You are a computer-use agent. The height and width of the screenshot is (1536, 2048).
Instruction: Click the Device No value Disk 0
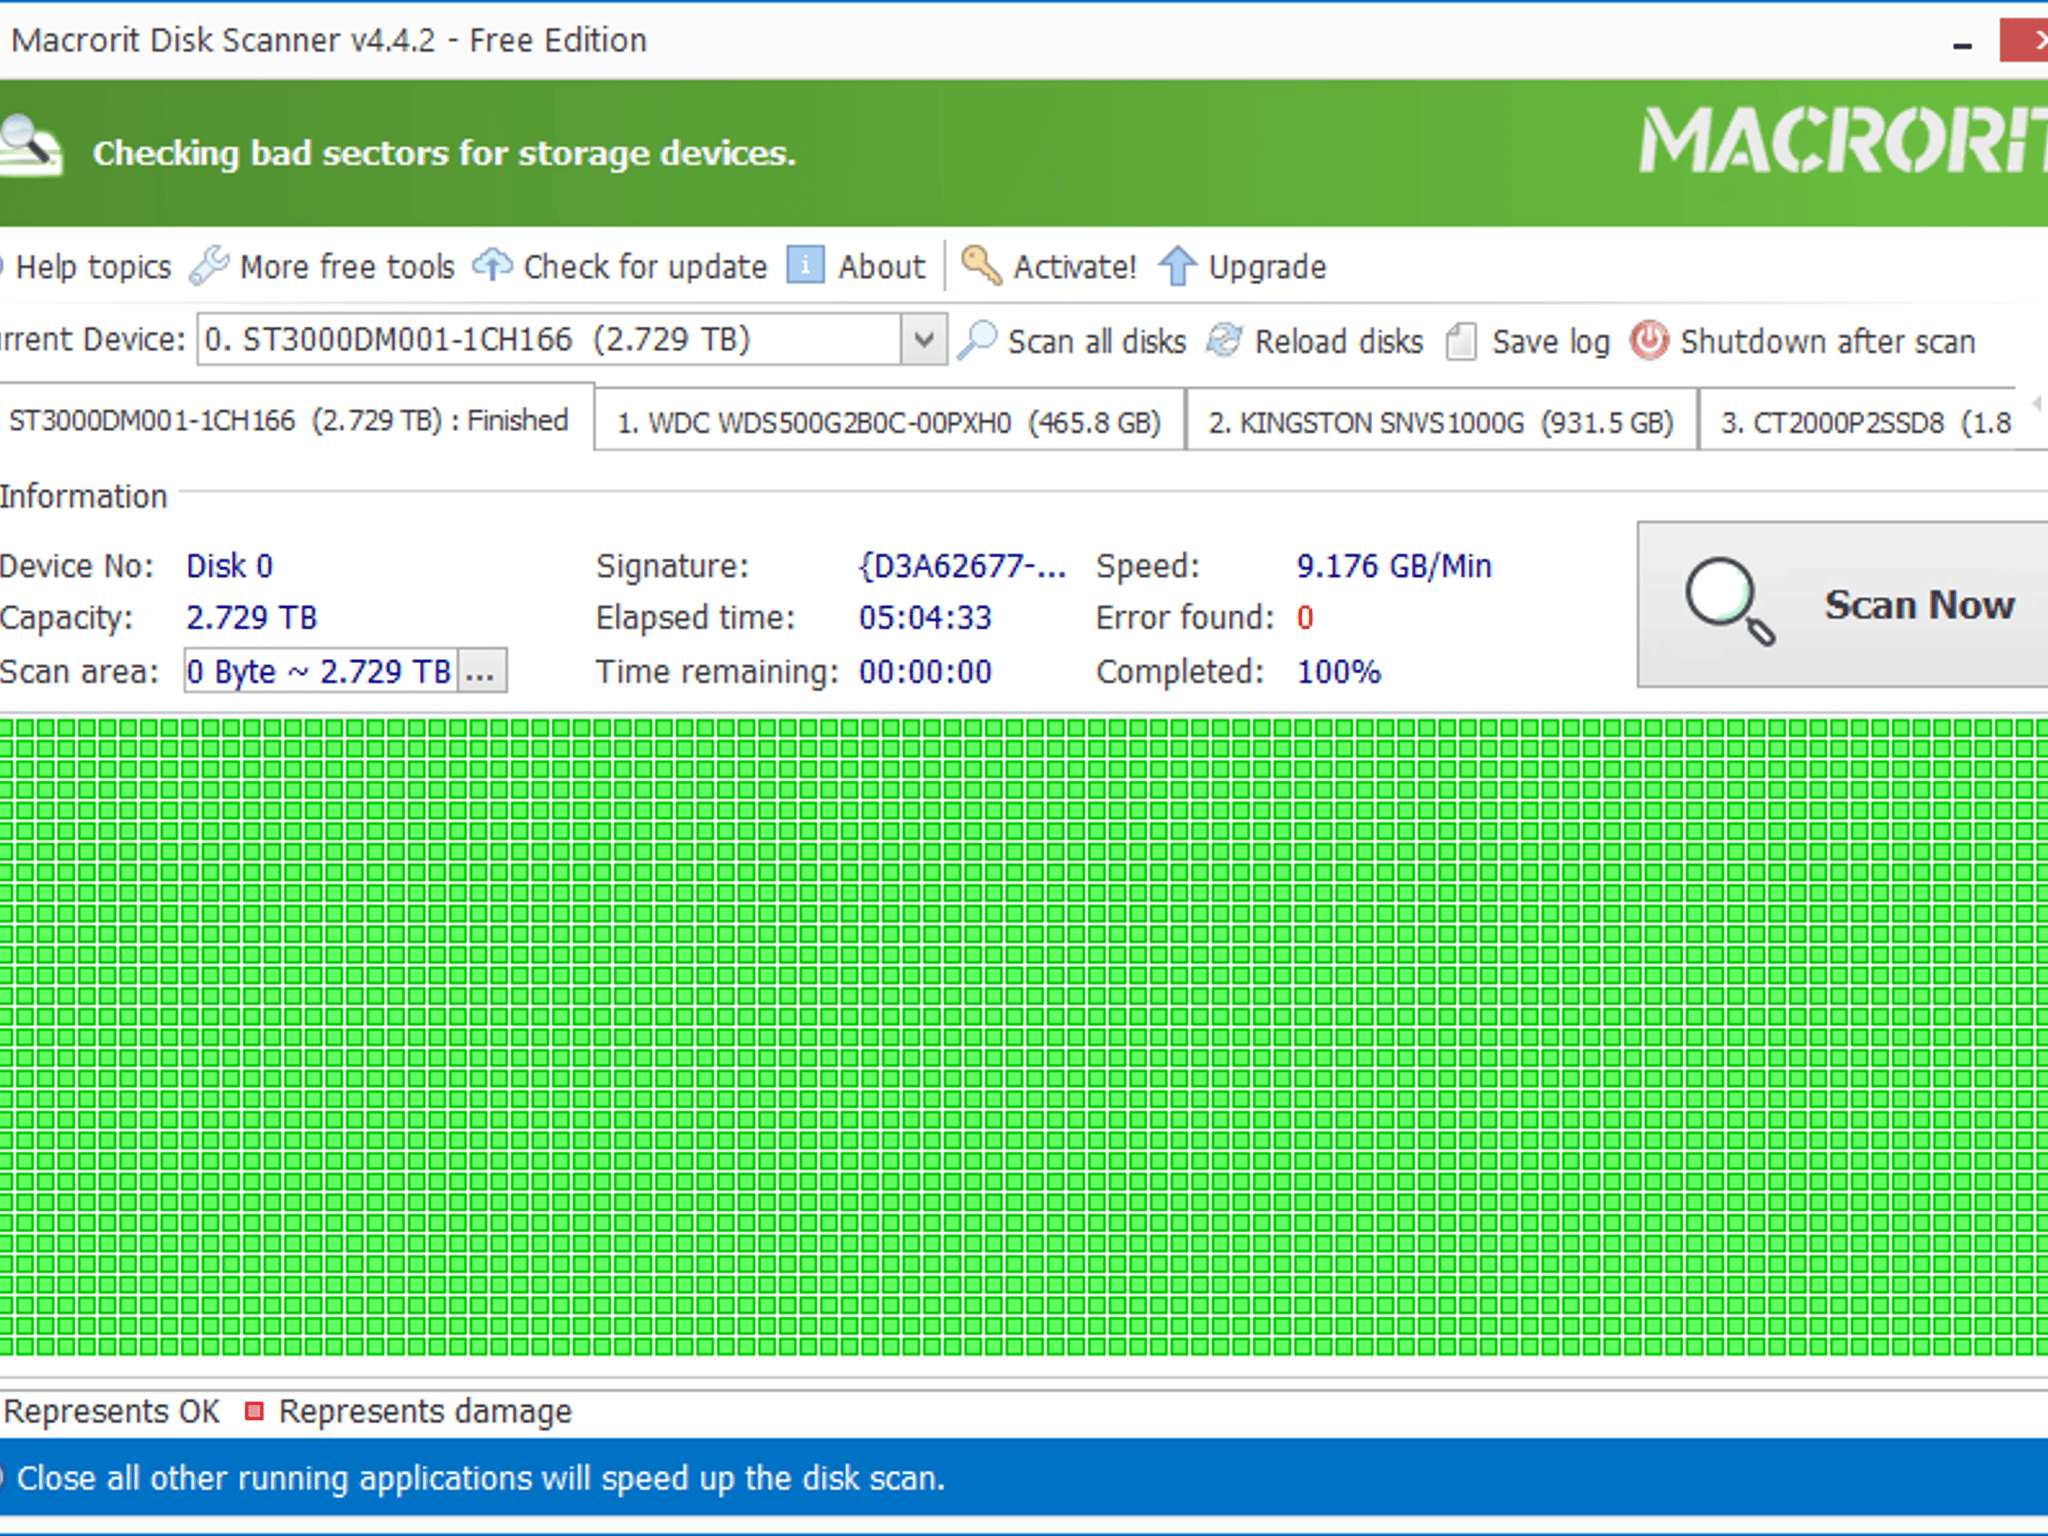230,566
